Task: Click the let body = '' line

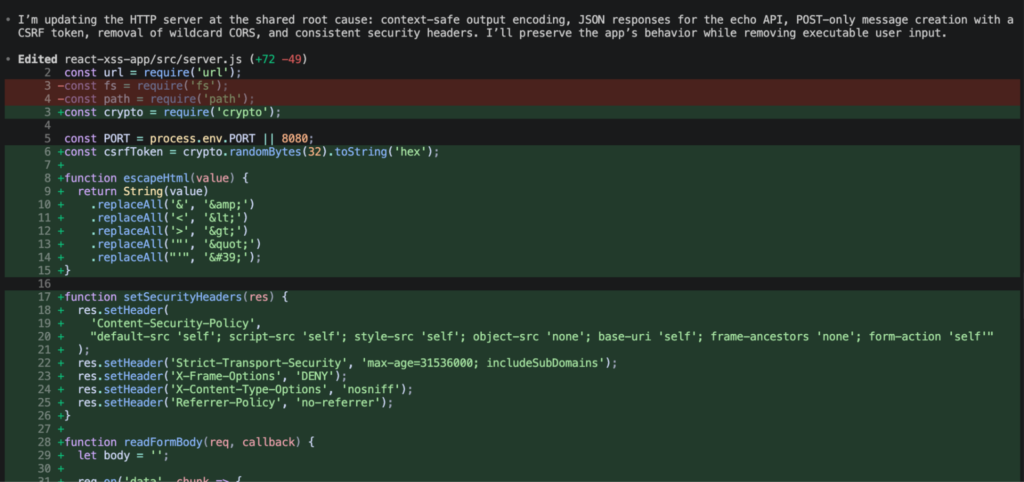Action: (123, 455)
